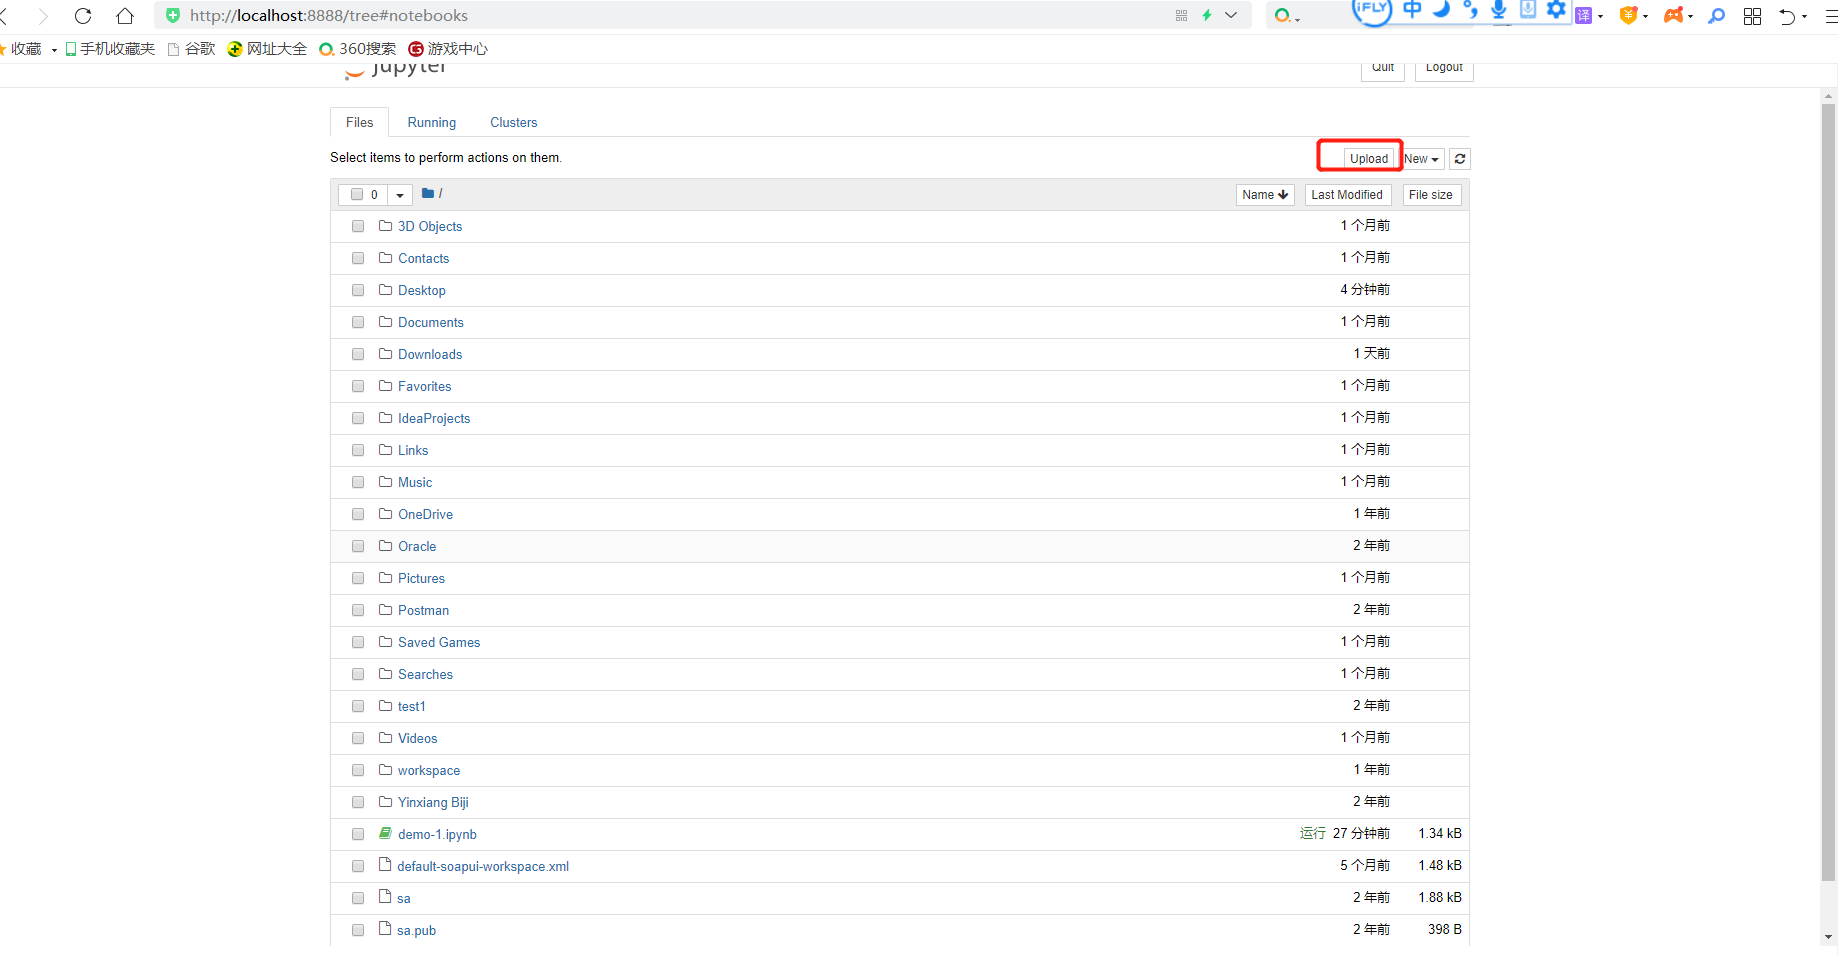1838x955 pixels.
Task: Click the green notebook icon of demo-1.ipynb
Action: (385, 833)
